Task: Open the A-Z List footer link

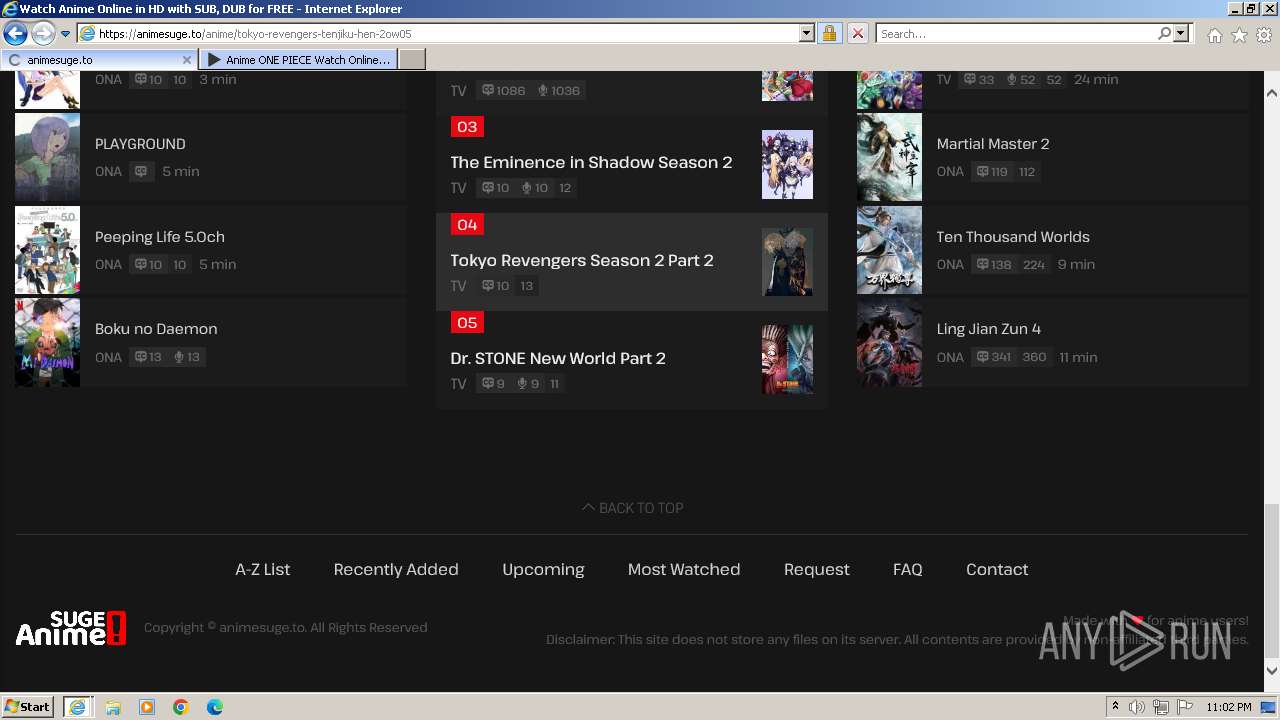Action: [263, 569]
